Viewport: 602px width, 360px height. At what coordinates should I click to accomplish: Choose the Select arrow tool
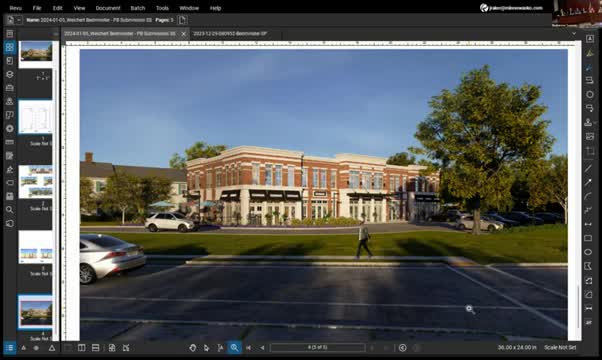coord(207,348)
